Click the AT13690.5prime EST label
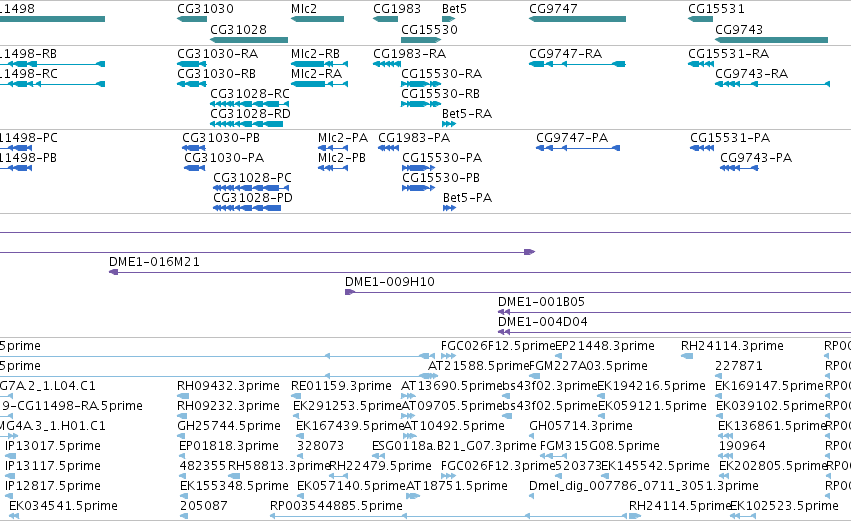This screenshot has width=851, height=521. 452,386
